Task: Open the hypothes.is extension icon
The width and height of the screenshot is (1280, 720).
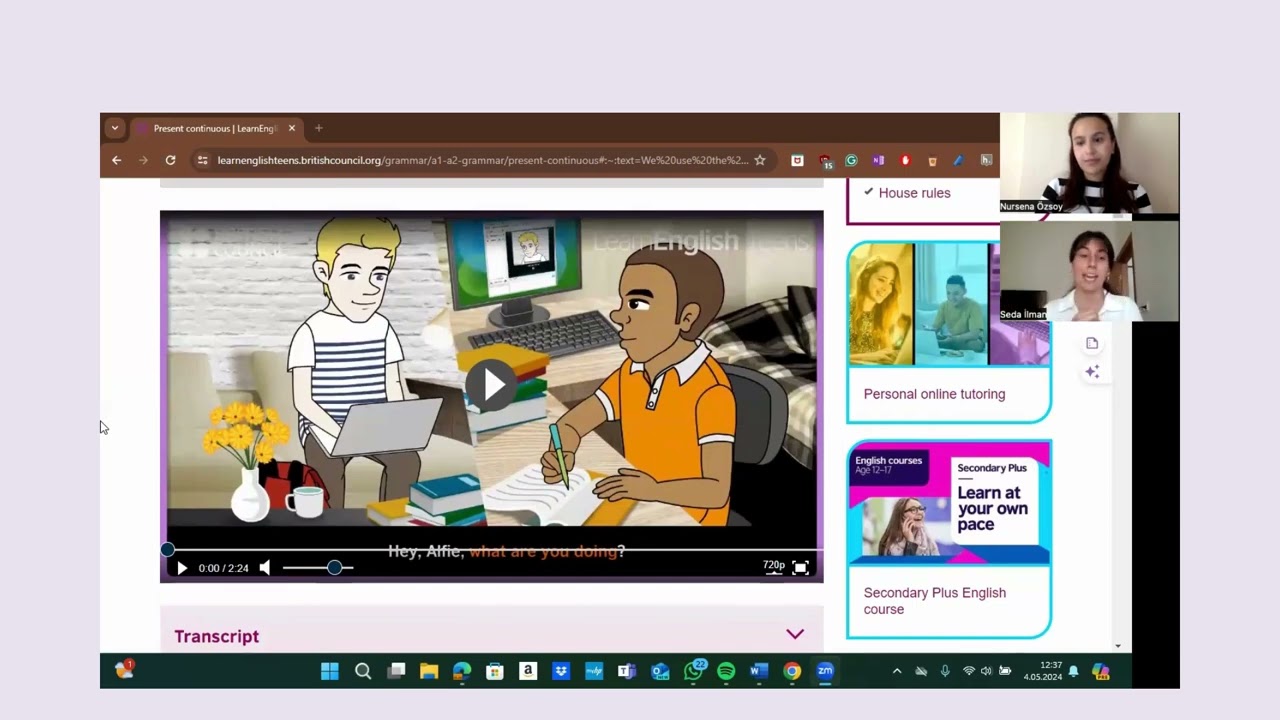Action: [x=986, y=160]
